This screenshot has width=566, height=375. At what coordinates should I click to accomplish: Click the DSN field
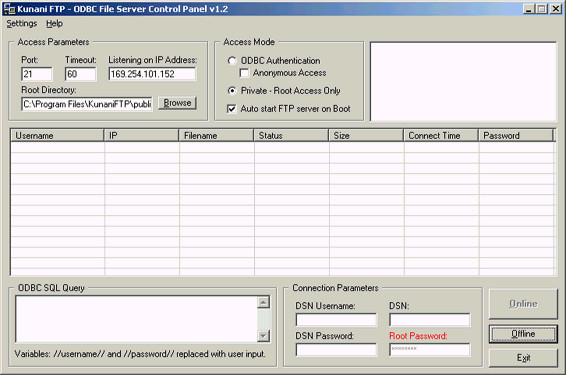tap(430, 320)
